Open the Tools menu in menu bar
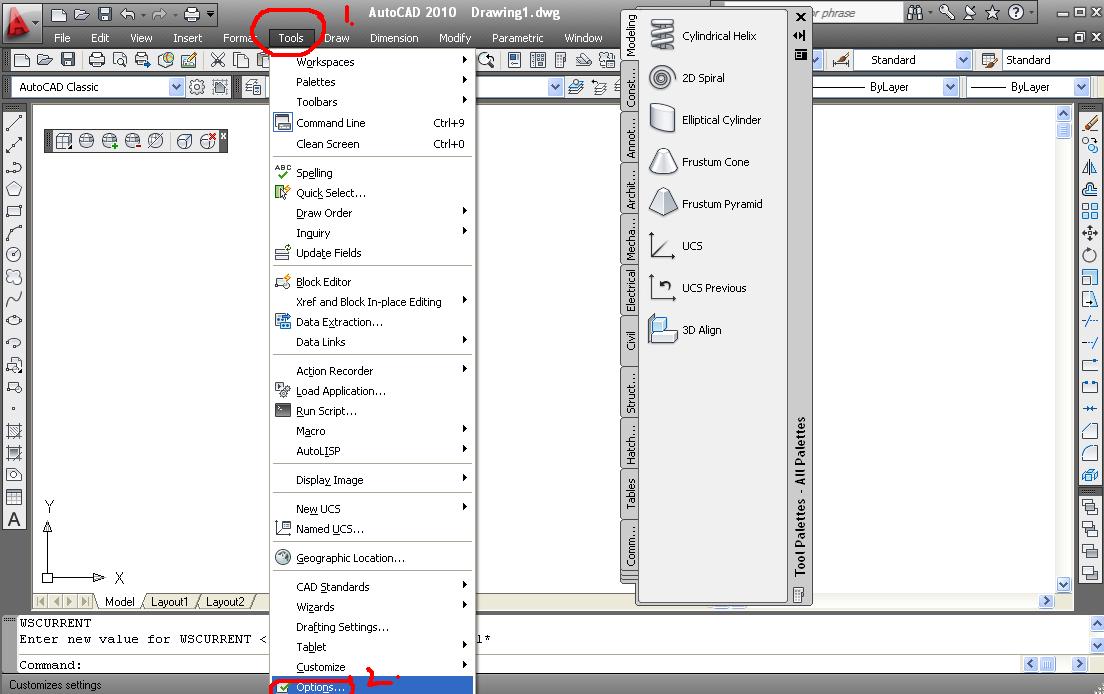This screenshot has height=694, width=1104. click(291, 38)
